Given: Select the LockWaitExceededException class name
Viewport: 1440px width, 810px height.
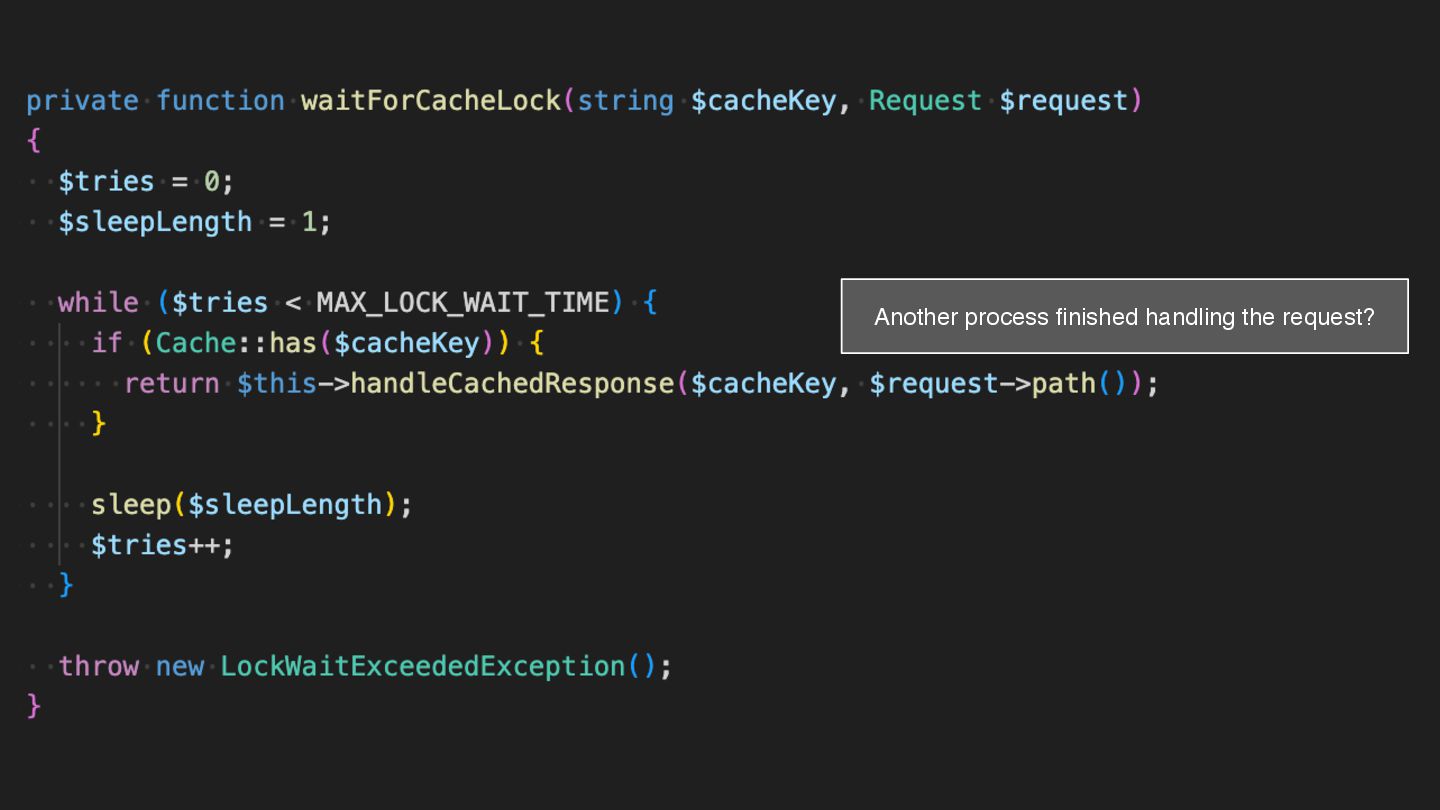Looking at the screenshot, I should point(423,666).
